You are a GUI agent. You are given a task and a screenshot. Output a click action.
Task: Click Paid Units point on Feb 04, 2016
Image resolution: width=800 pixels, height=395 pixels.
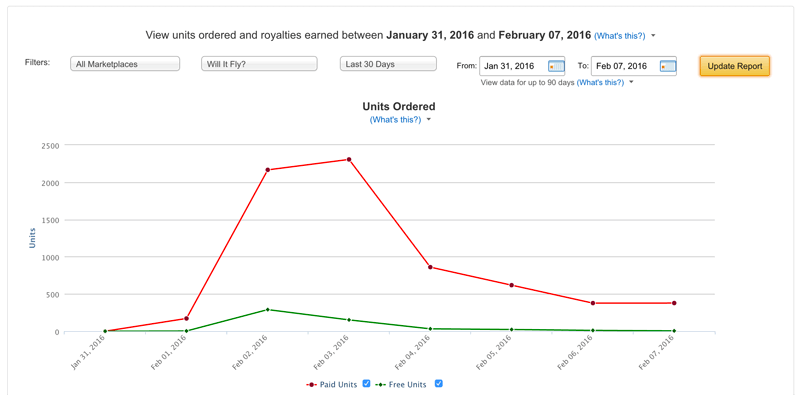tap(430, 267)
